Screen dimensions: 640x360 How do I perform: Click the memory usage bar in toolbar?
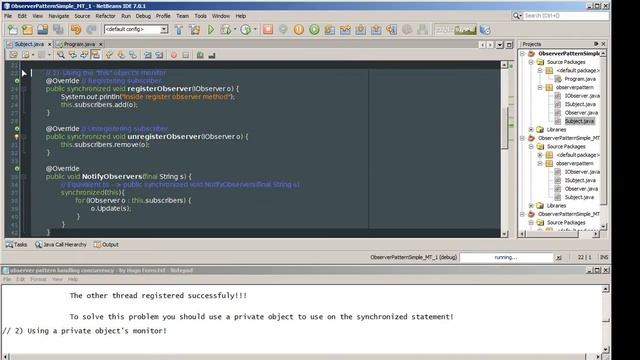click(x=455, y=29)
